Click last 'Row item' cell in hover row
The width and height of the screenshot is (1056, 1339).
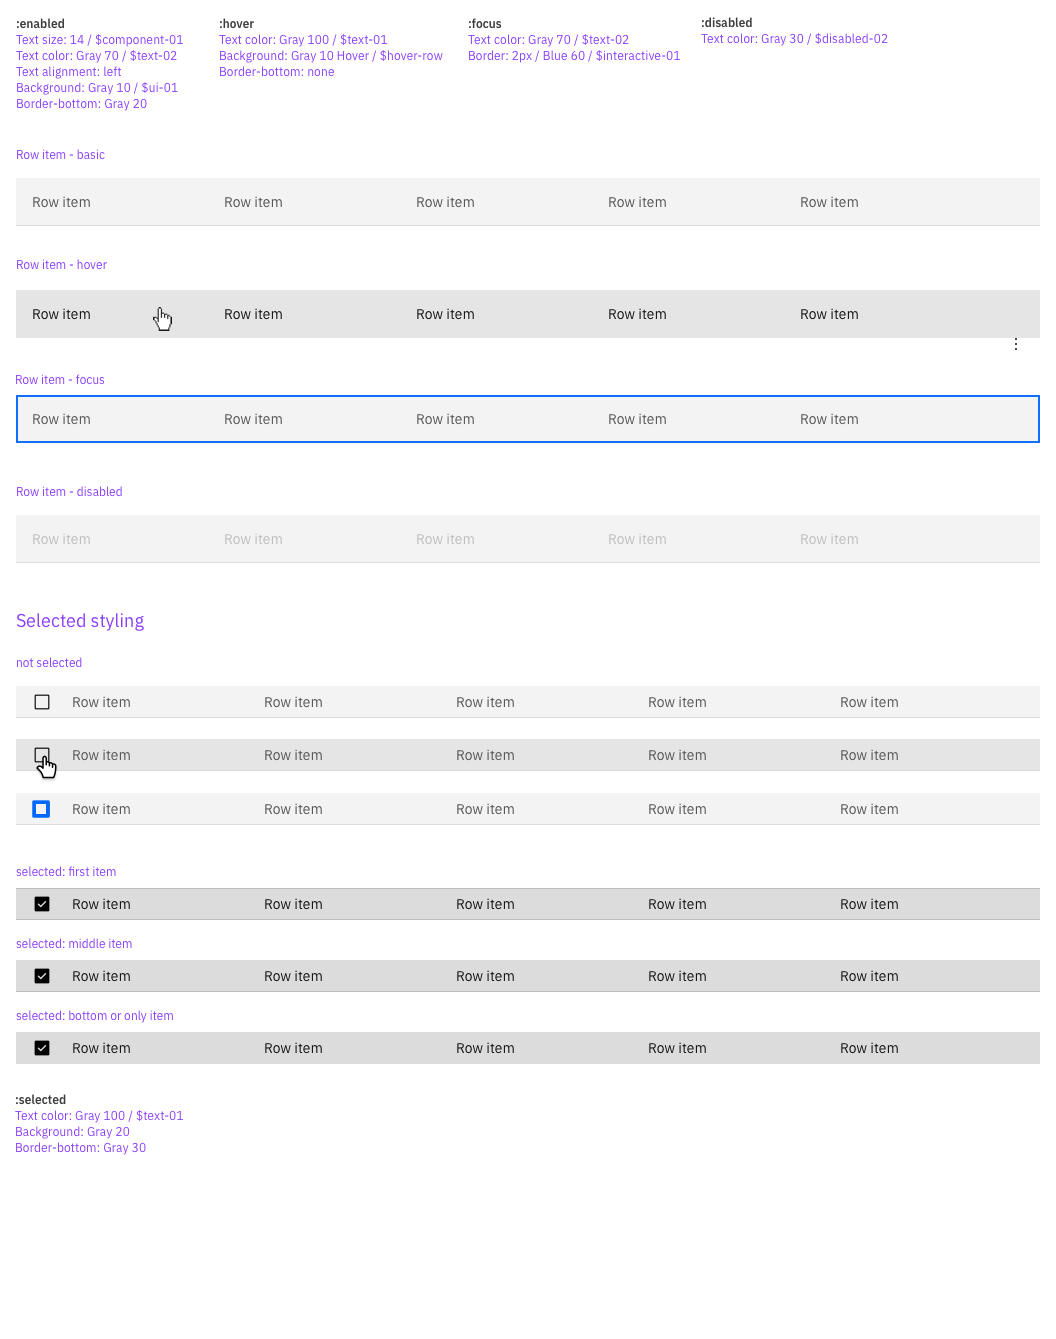pos(829,314)
